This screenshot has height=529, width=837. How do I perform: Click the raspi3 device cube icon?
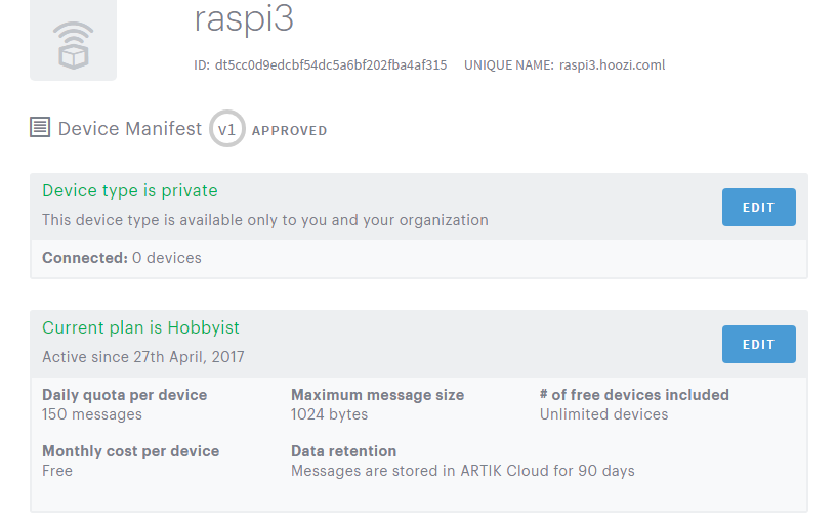point(73,44)
